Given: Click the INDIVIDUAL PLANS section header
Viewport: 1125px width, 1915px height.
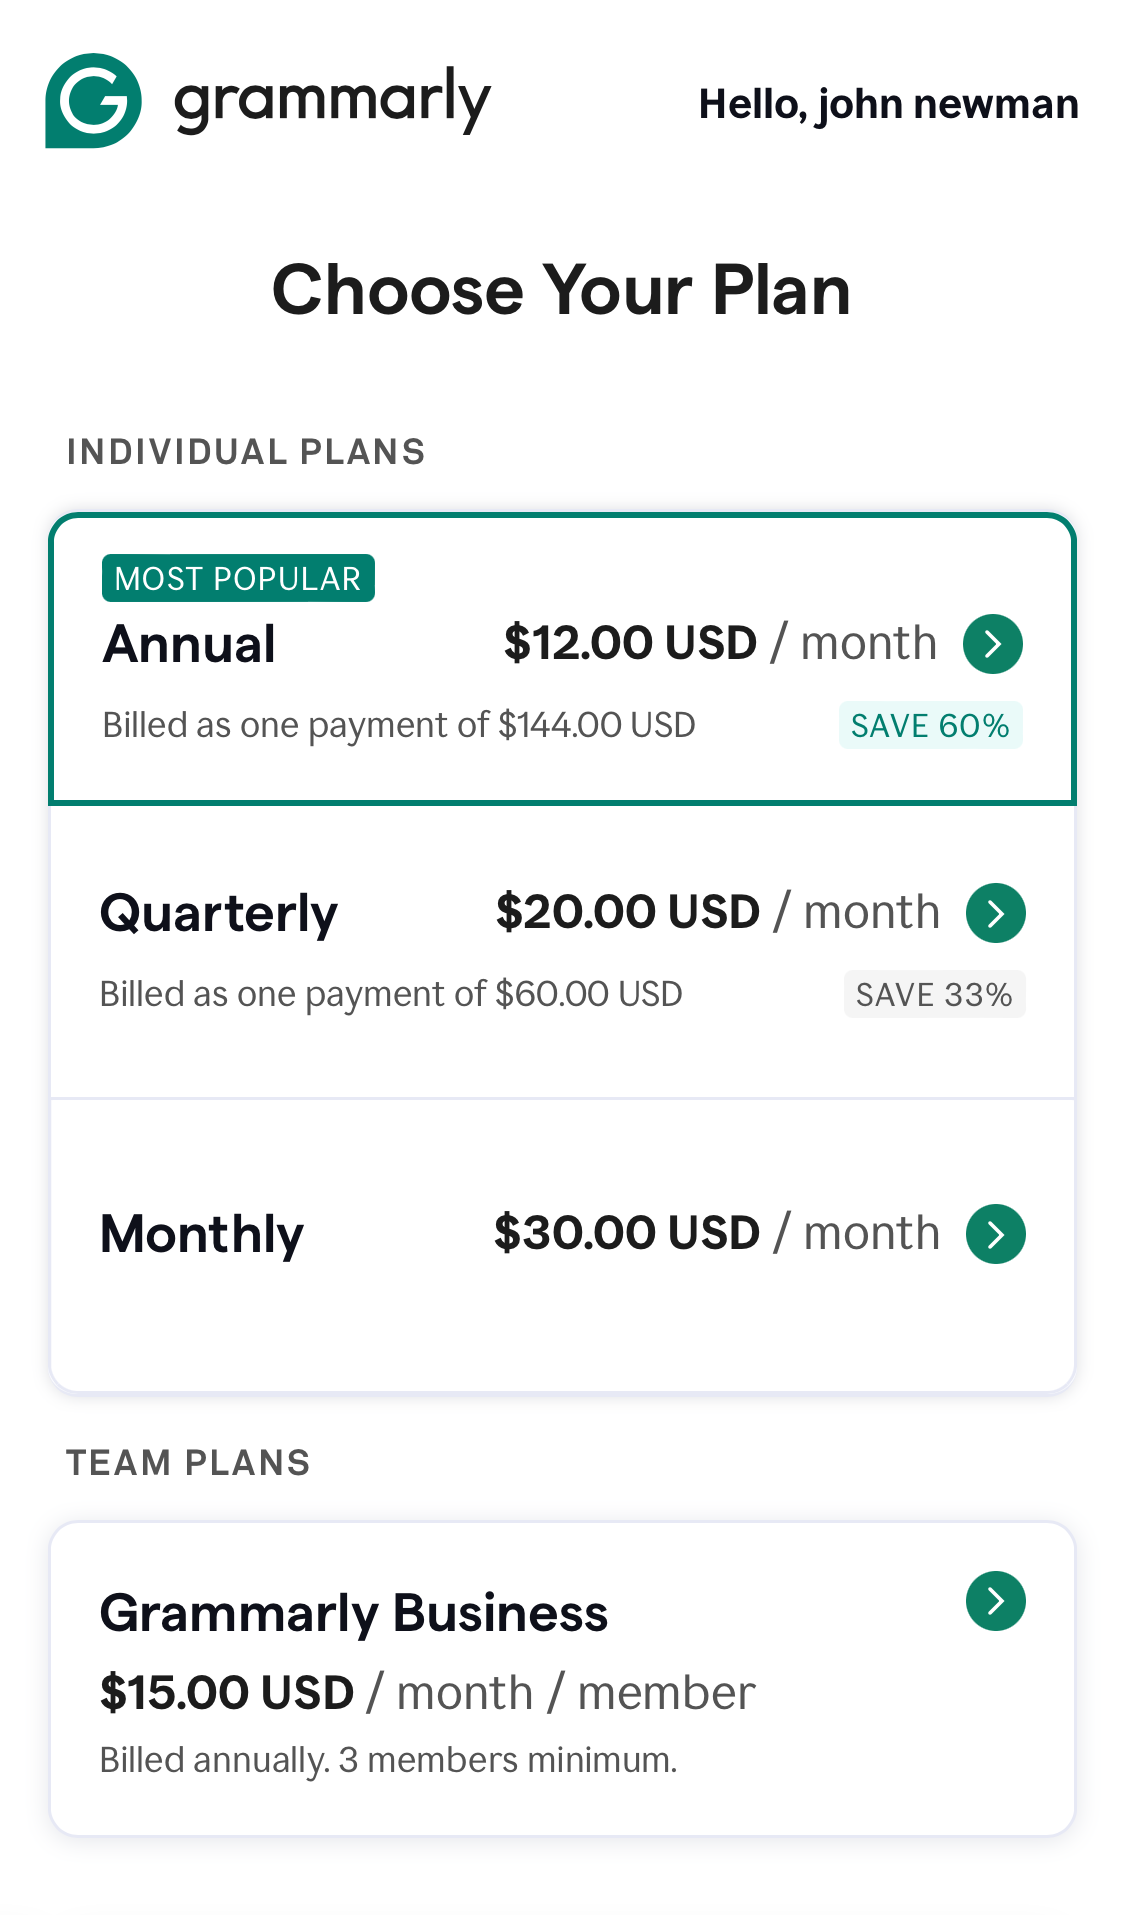Looking at the screenshot, I should click(246, 452).
